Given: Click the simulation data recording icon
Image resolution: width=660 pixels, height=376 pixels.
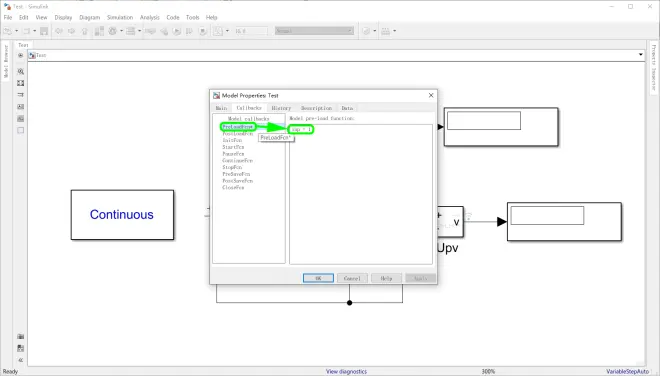Looking at the screenshot, I should point(218,31).
